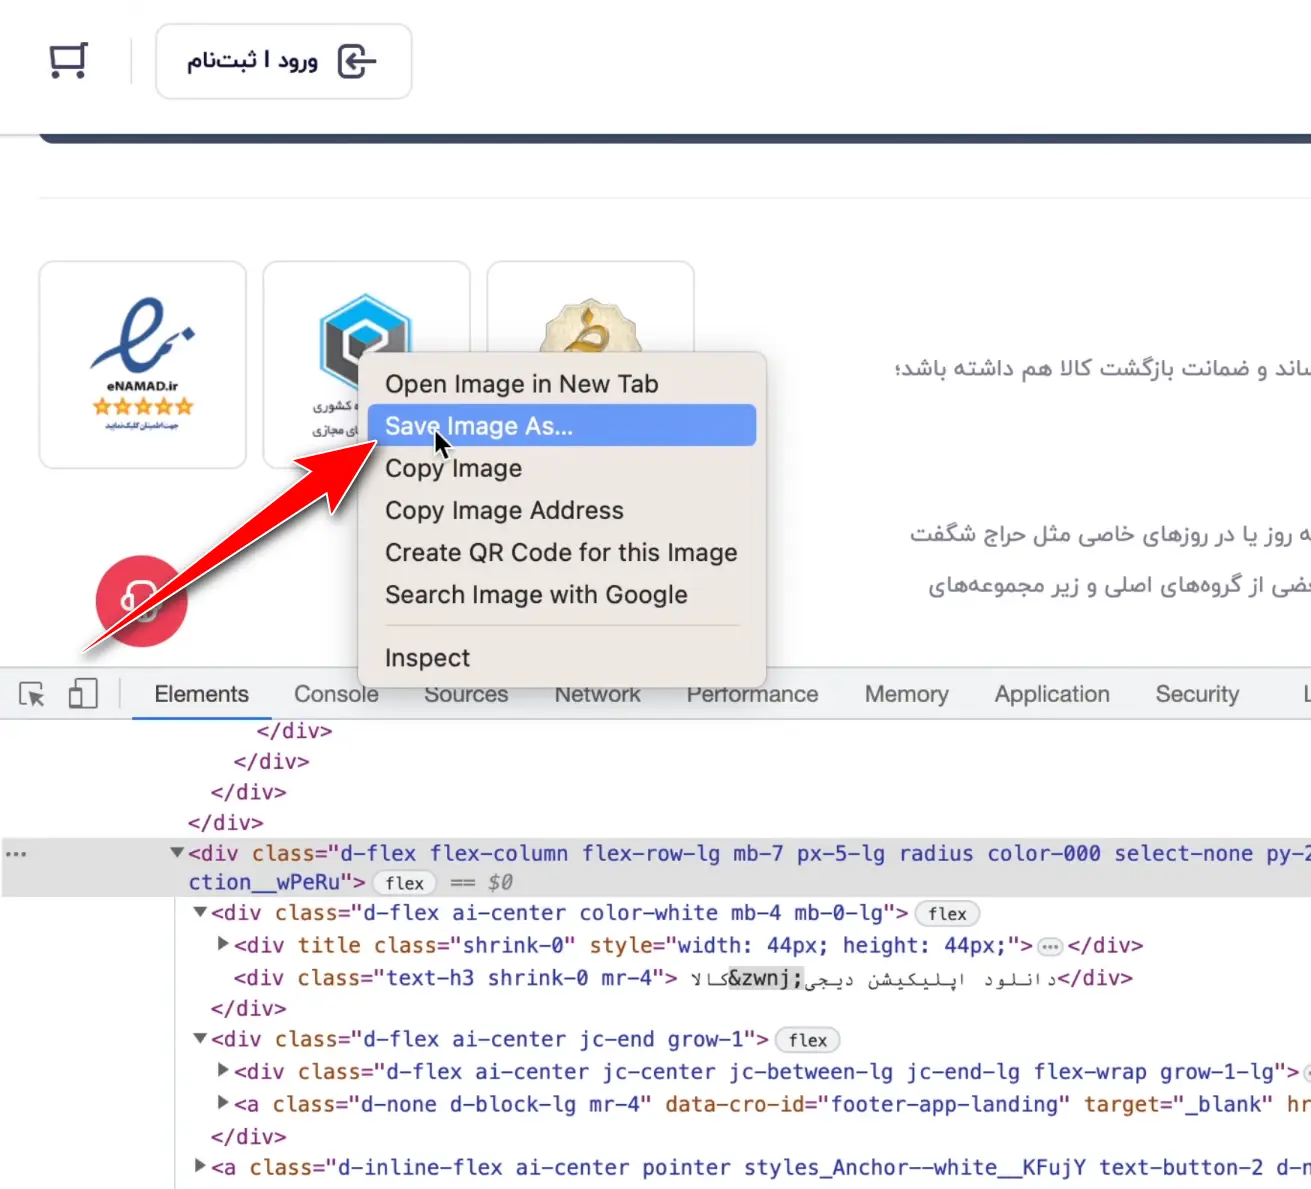Switch to the Memory tab
Screen dimensions: 1311x1189
pyautogui.click(x=906, y=694)
